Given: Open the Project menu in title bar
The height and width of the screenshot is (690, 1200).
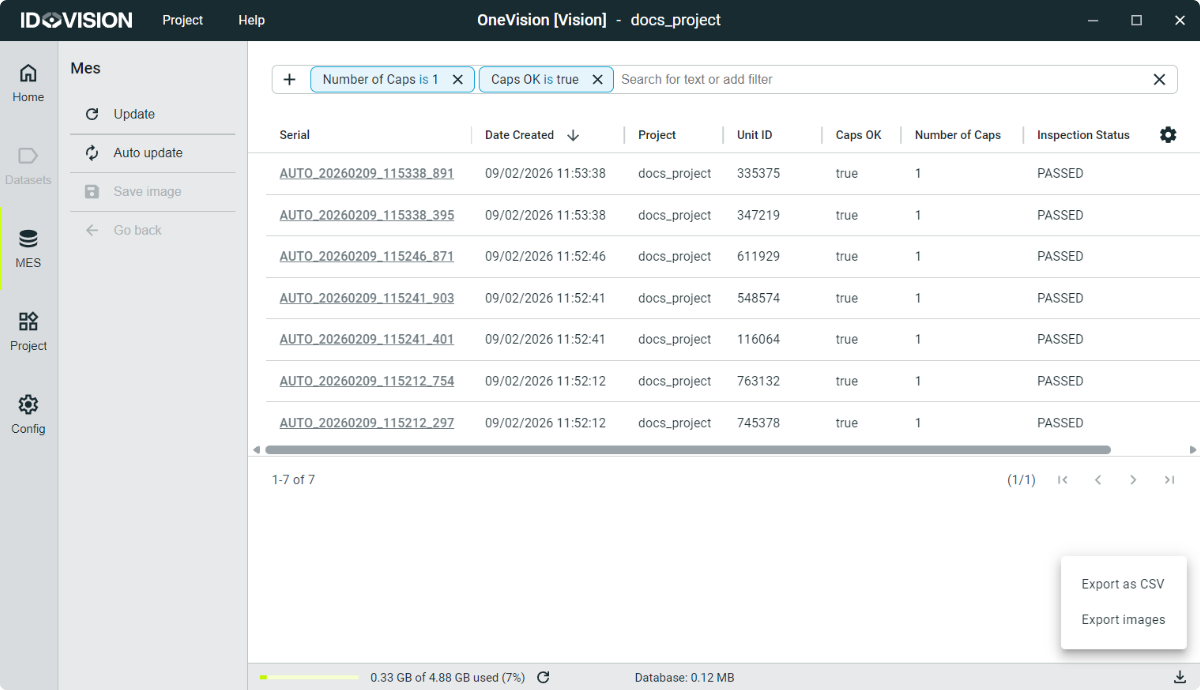Looking at the screenshot, I should tap(182, 20).
